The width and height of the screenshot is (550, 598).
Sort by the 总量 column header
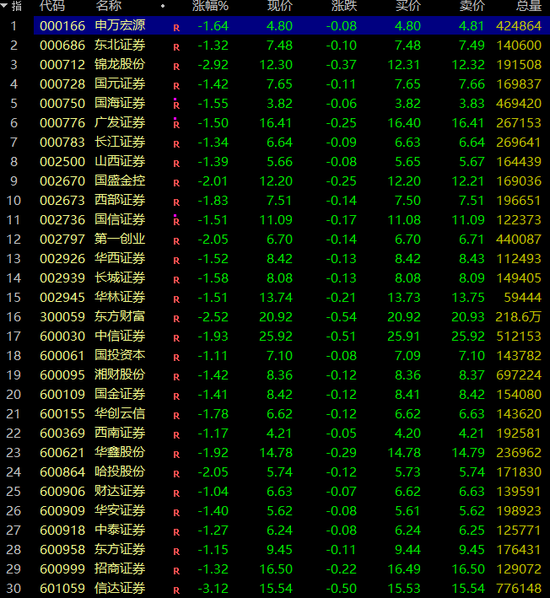pos(529,5)
